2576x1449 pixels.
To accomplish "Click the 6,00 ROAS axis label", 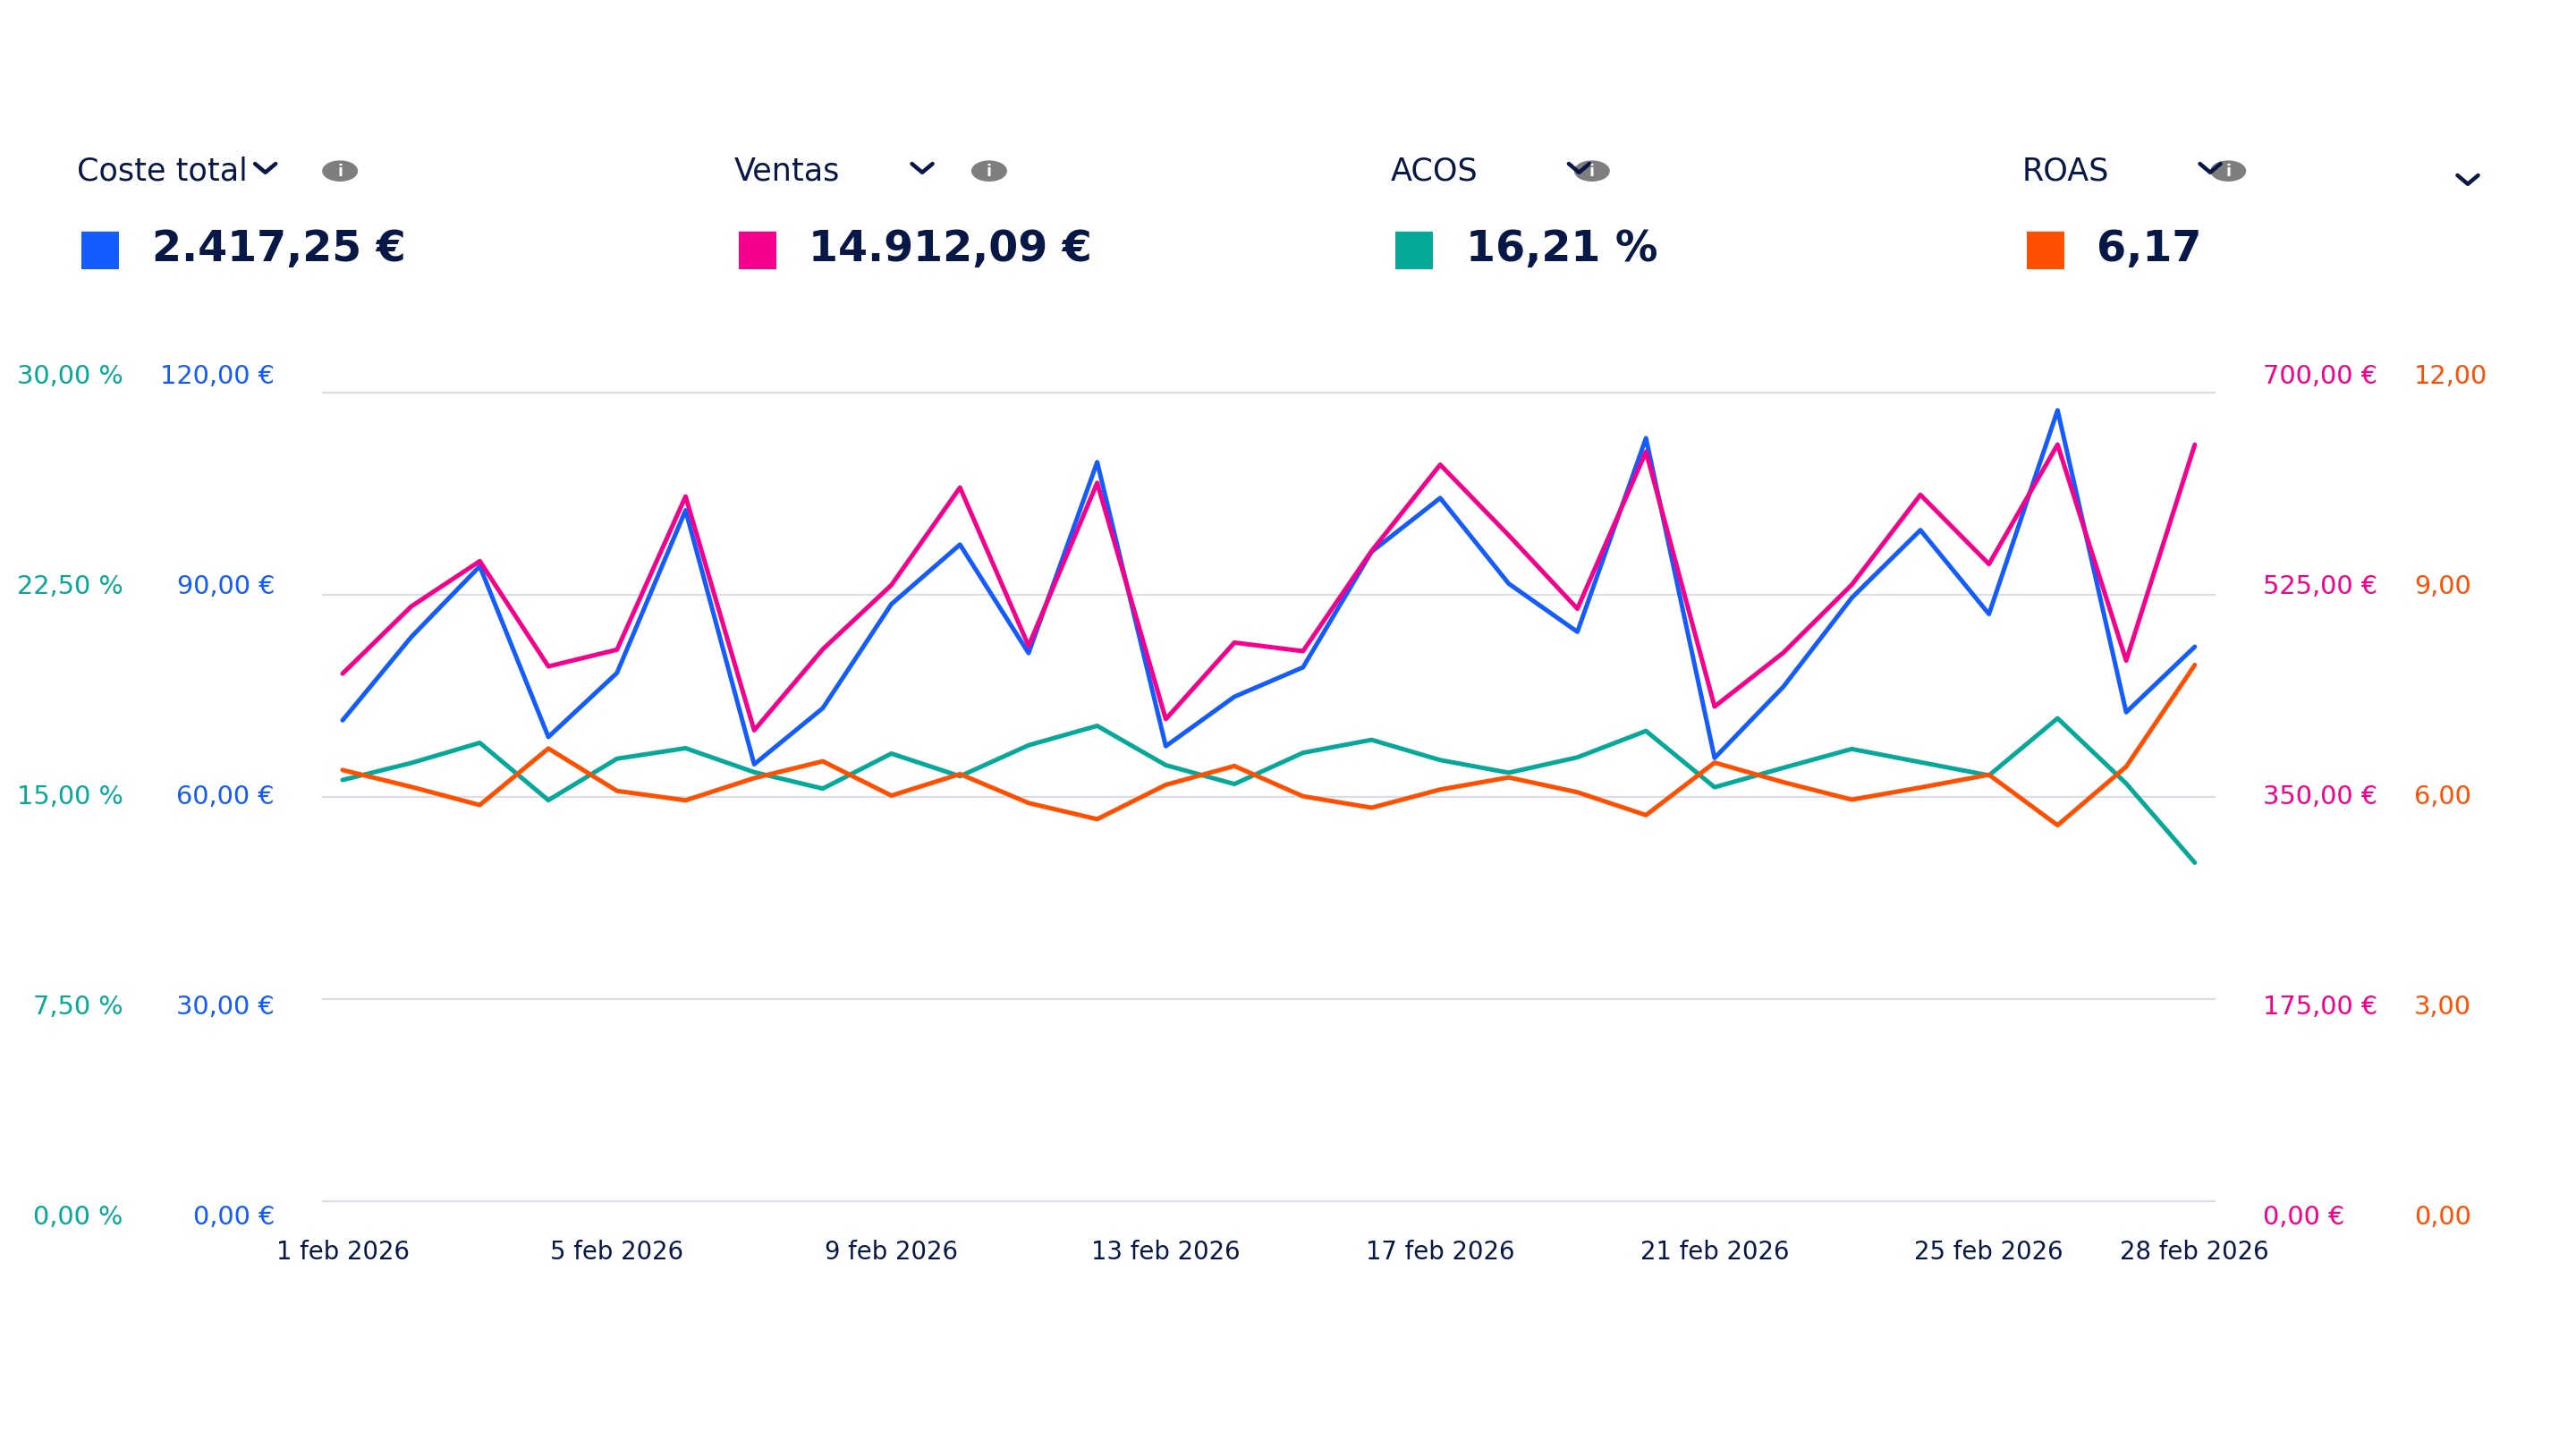I will pos(2442,795).
